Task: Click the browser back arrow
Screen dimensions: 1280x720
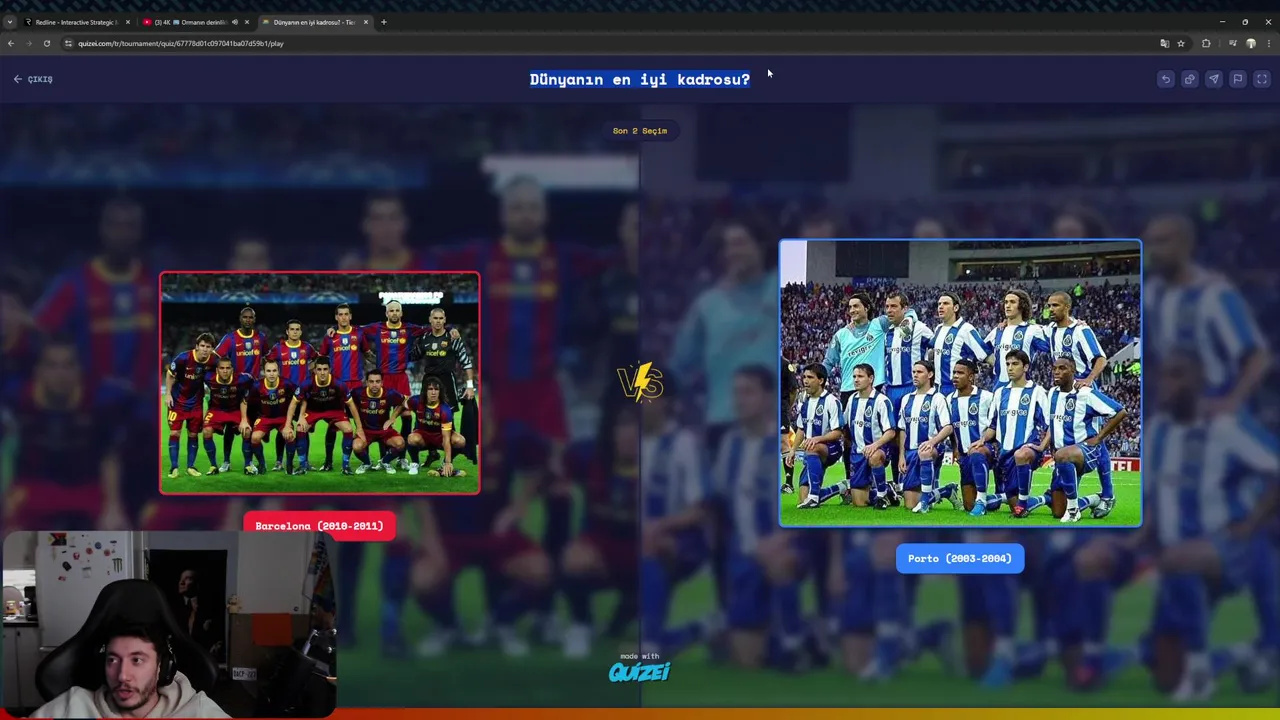Action: pyautogui.click(x=10, y=43)
